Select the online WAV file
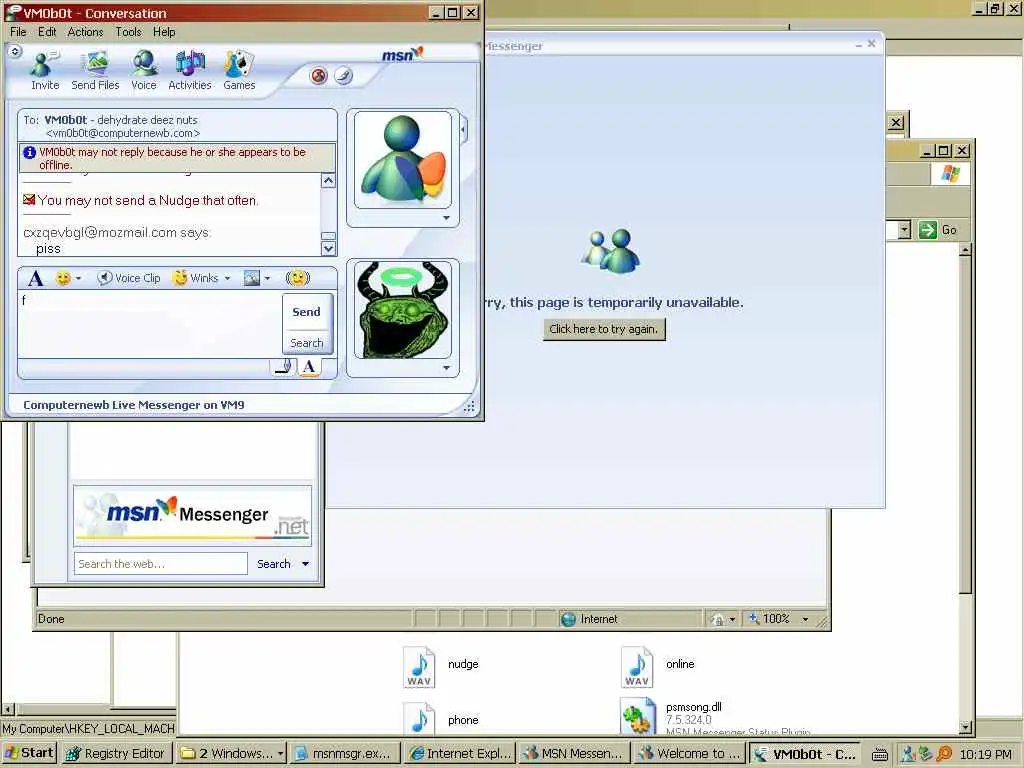 pyautogui.click(x=658, y=667)
